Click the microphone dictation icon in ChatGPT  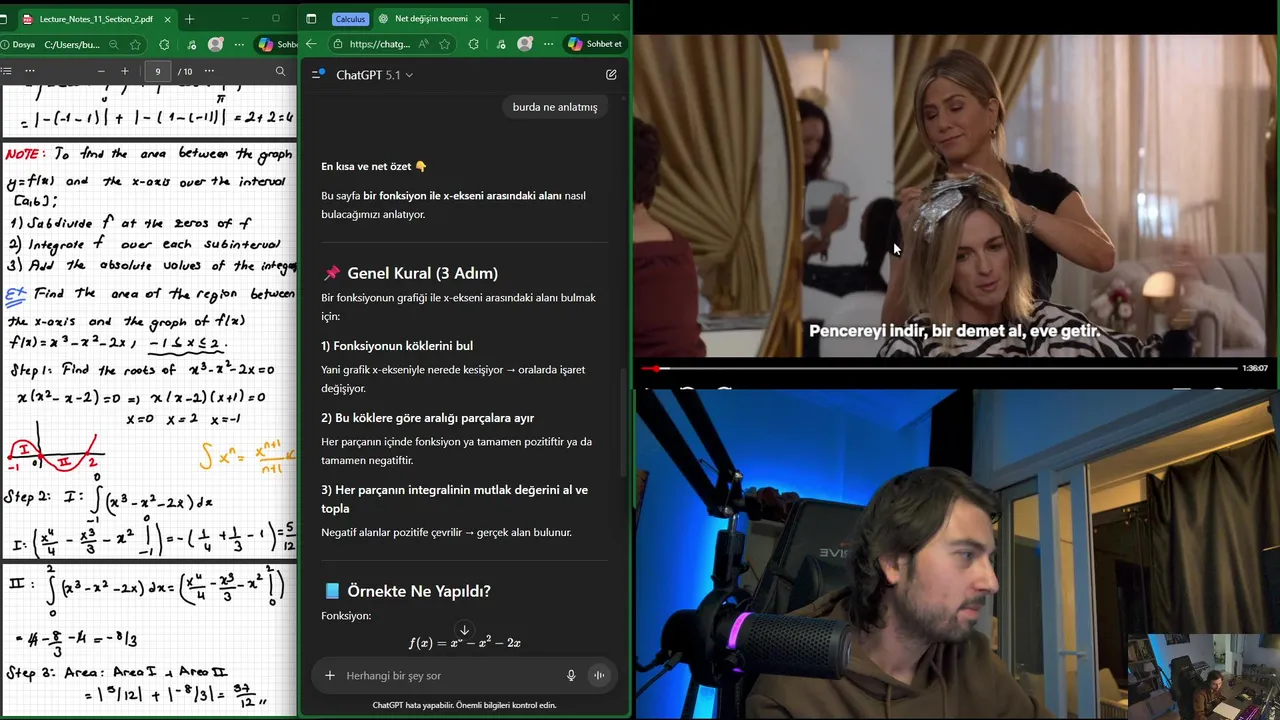571,675
